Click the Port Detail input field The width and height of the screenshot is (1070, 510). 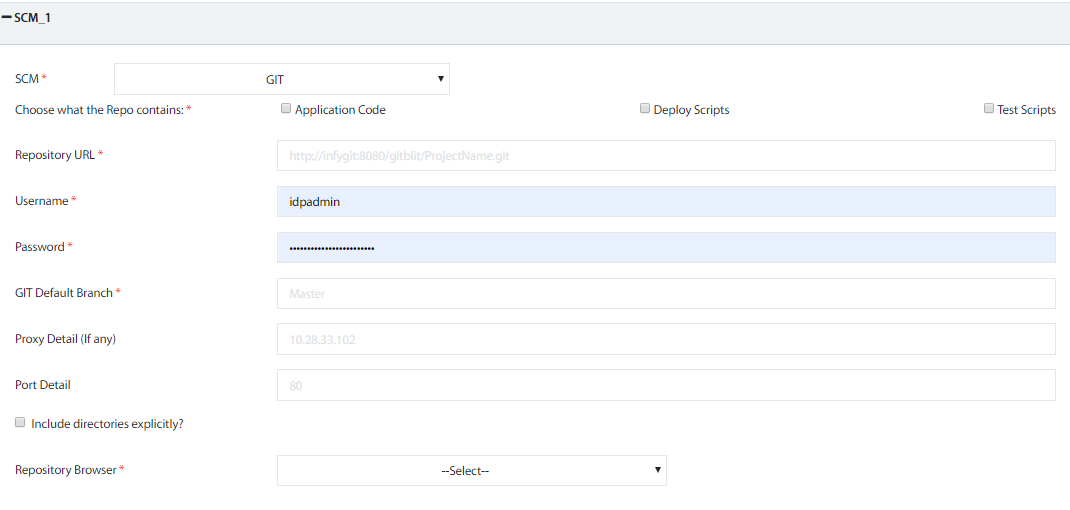(665, 385)
